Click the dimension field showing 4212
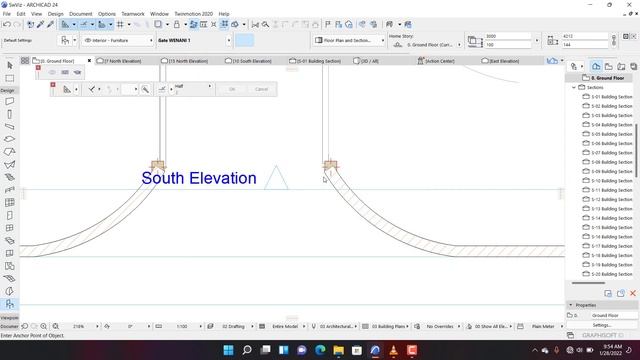Image resolution: width=640 pixels, height=360 pixels. (585, 36)
